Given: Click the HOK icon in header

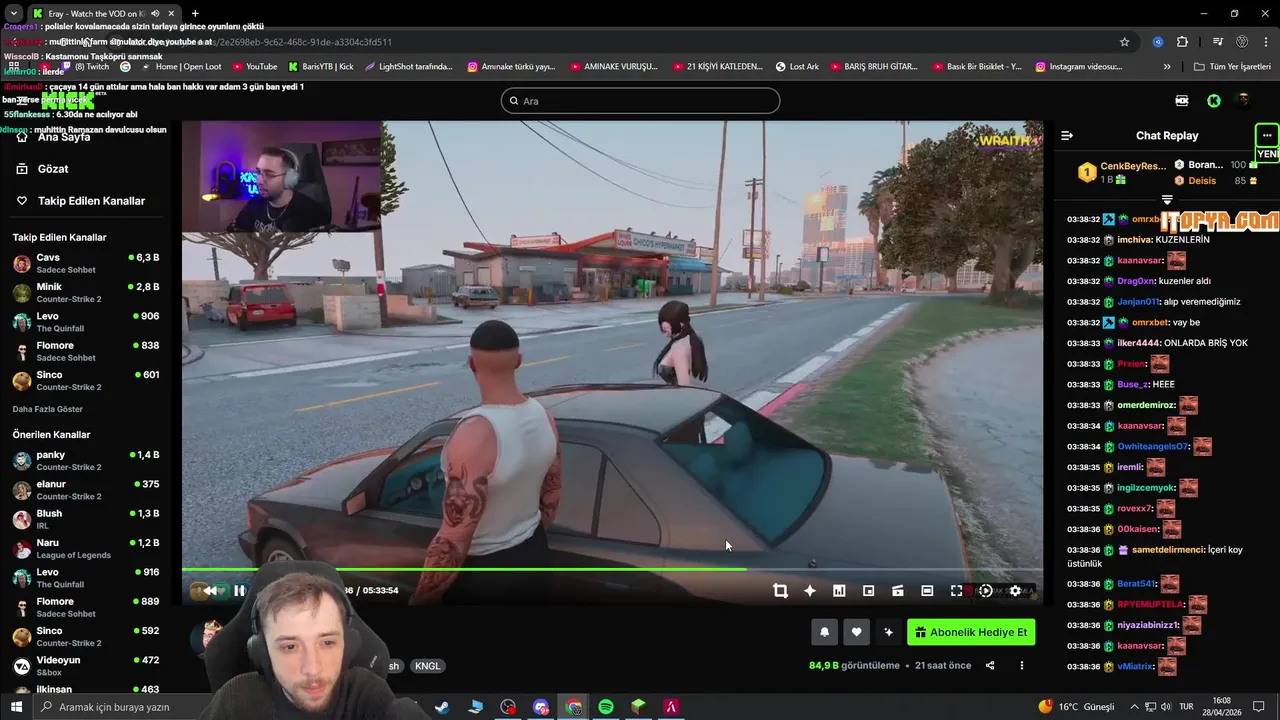Looking at the screenshot, I should pos(1182,101).
